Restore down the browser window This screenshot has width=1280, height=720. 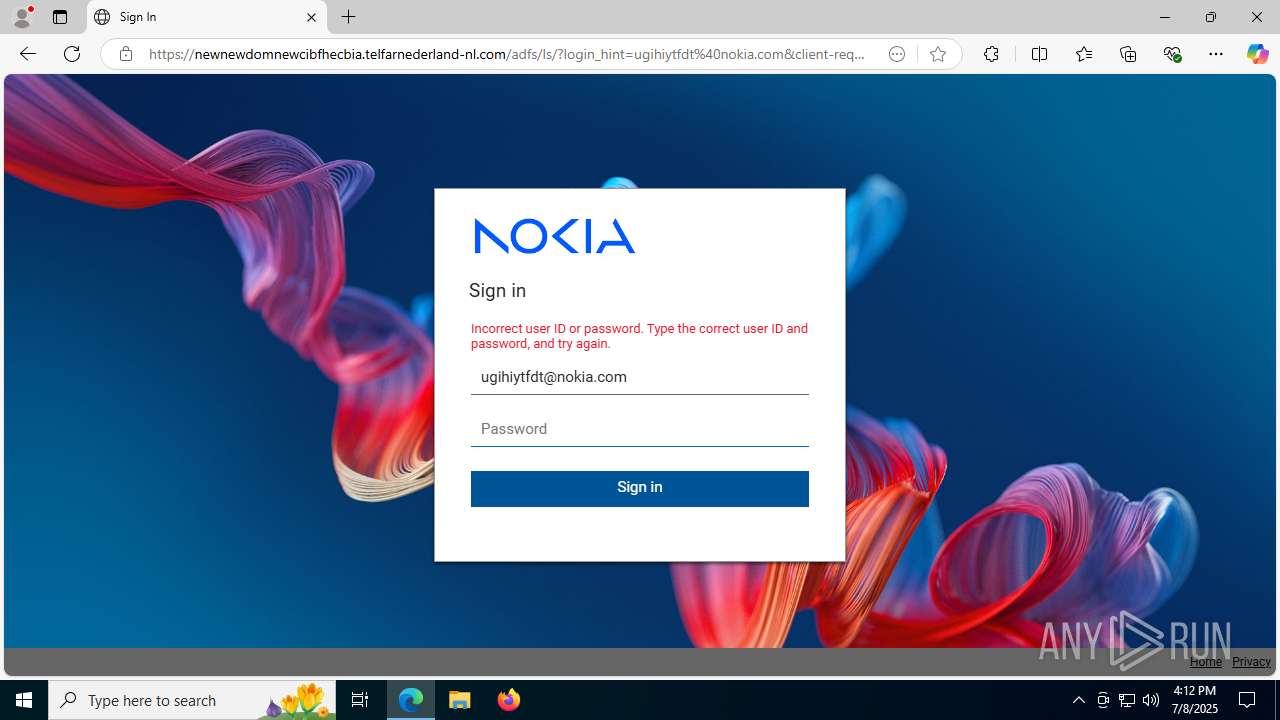point(1210,17)
